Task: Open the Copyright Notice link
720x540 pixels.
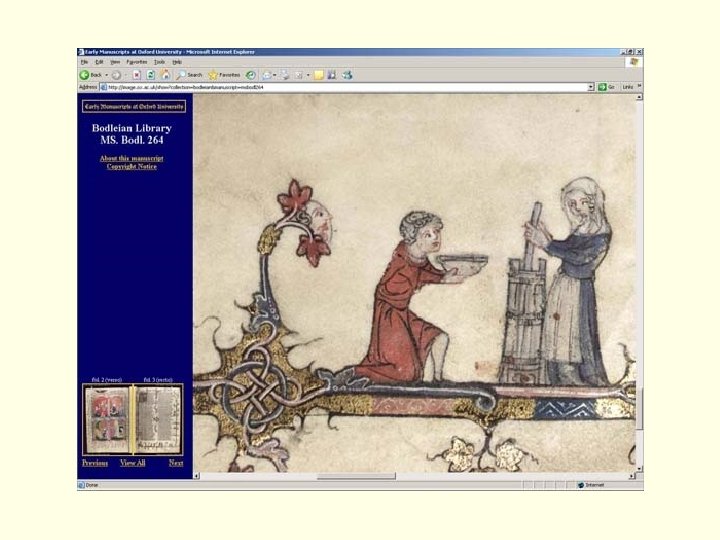Action: coord(132,167)
